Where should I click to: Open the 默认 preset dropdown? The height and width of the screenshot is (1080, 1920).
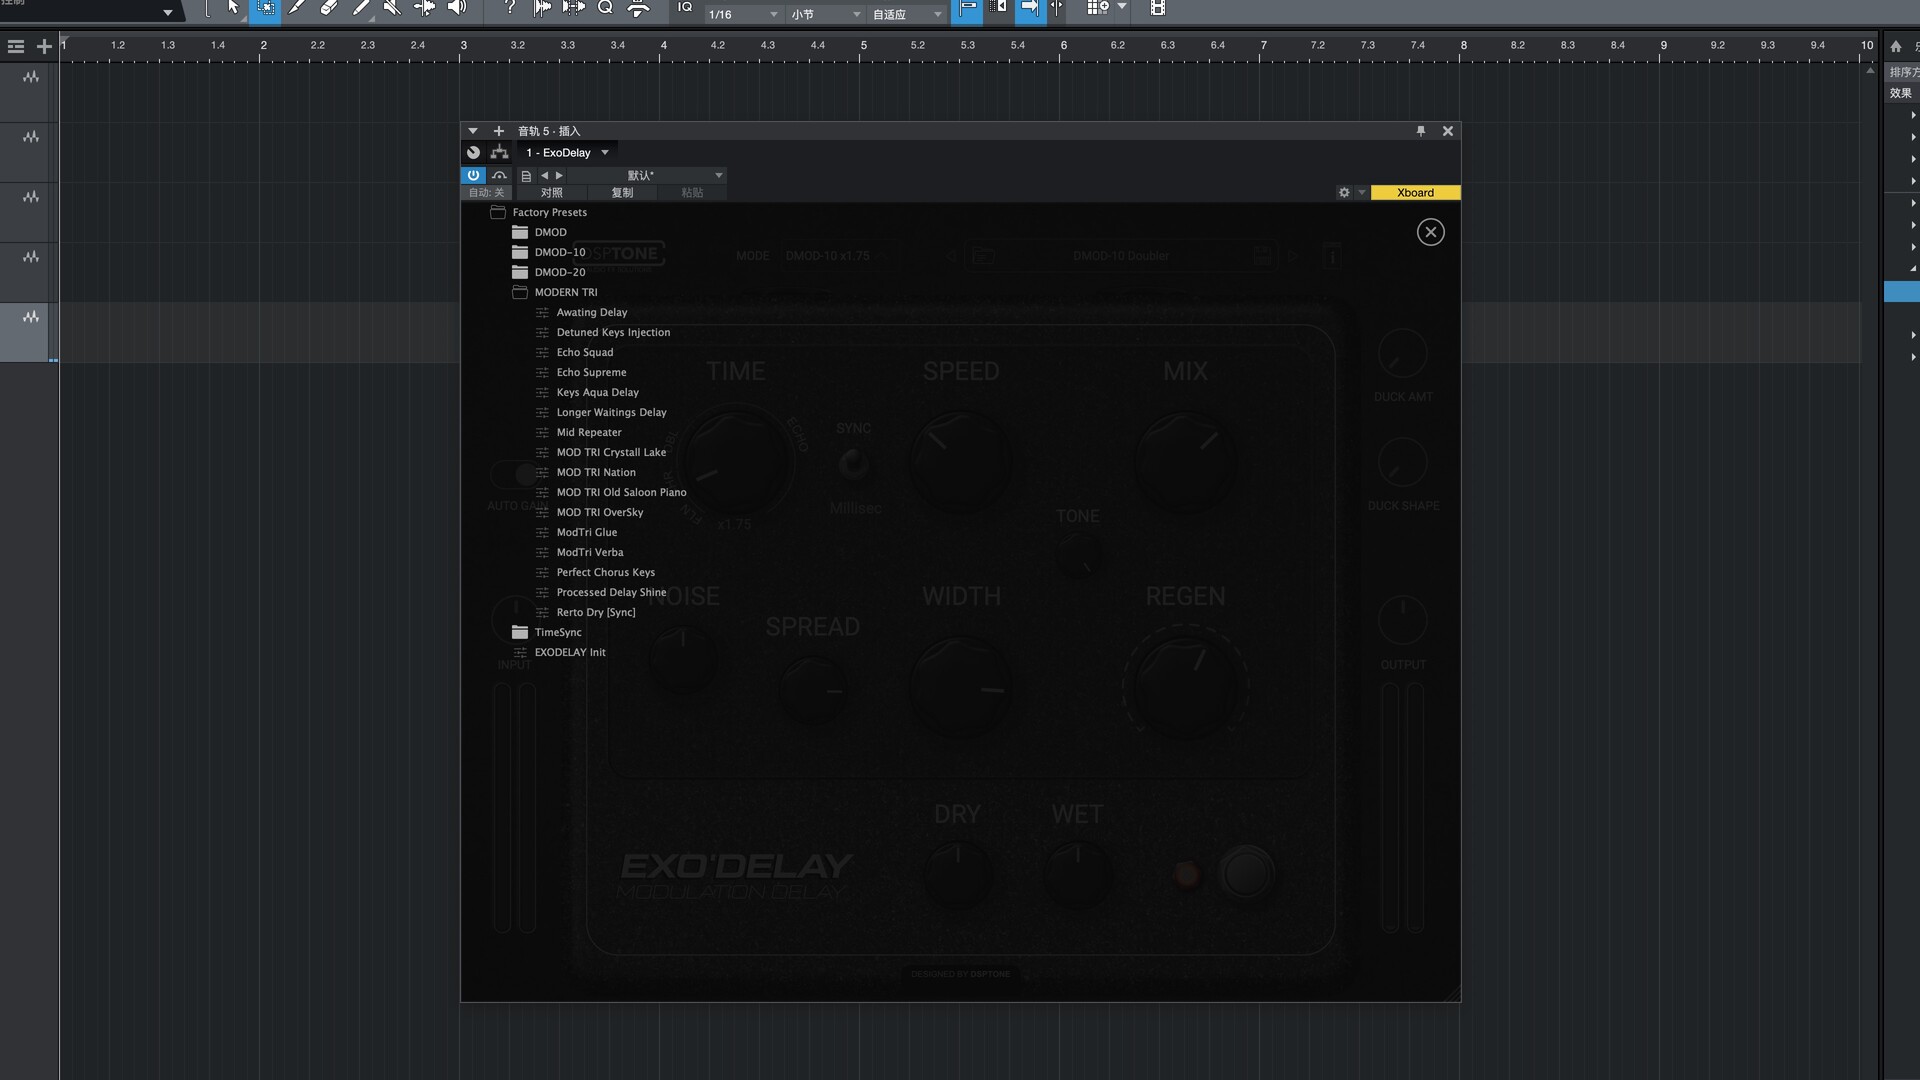click(718, 175)
